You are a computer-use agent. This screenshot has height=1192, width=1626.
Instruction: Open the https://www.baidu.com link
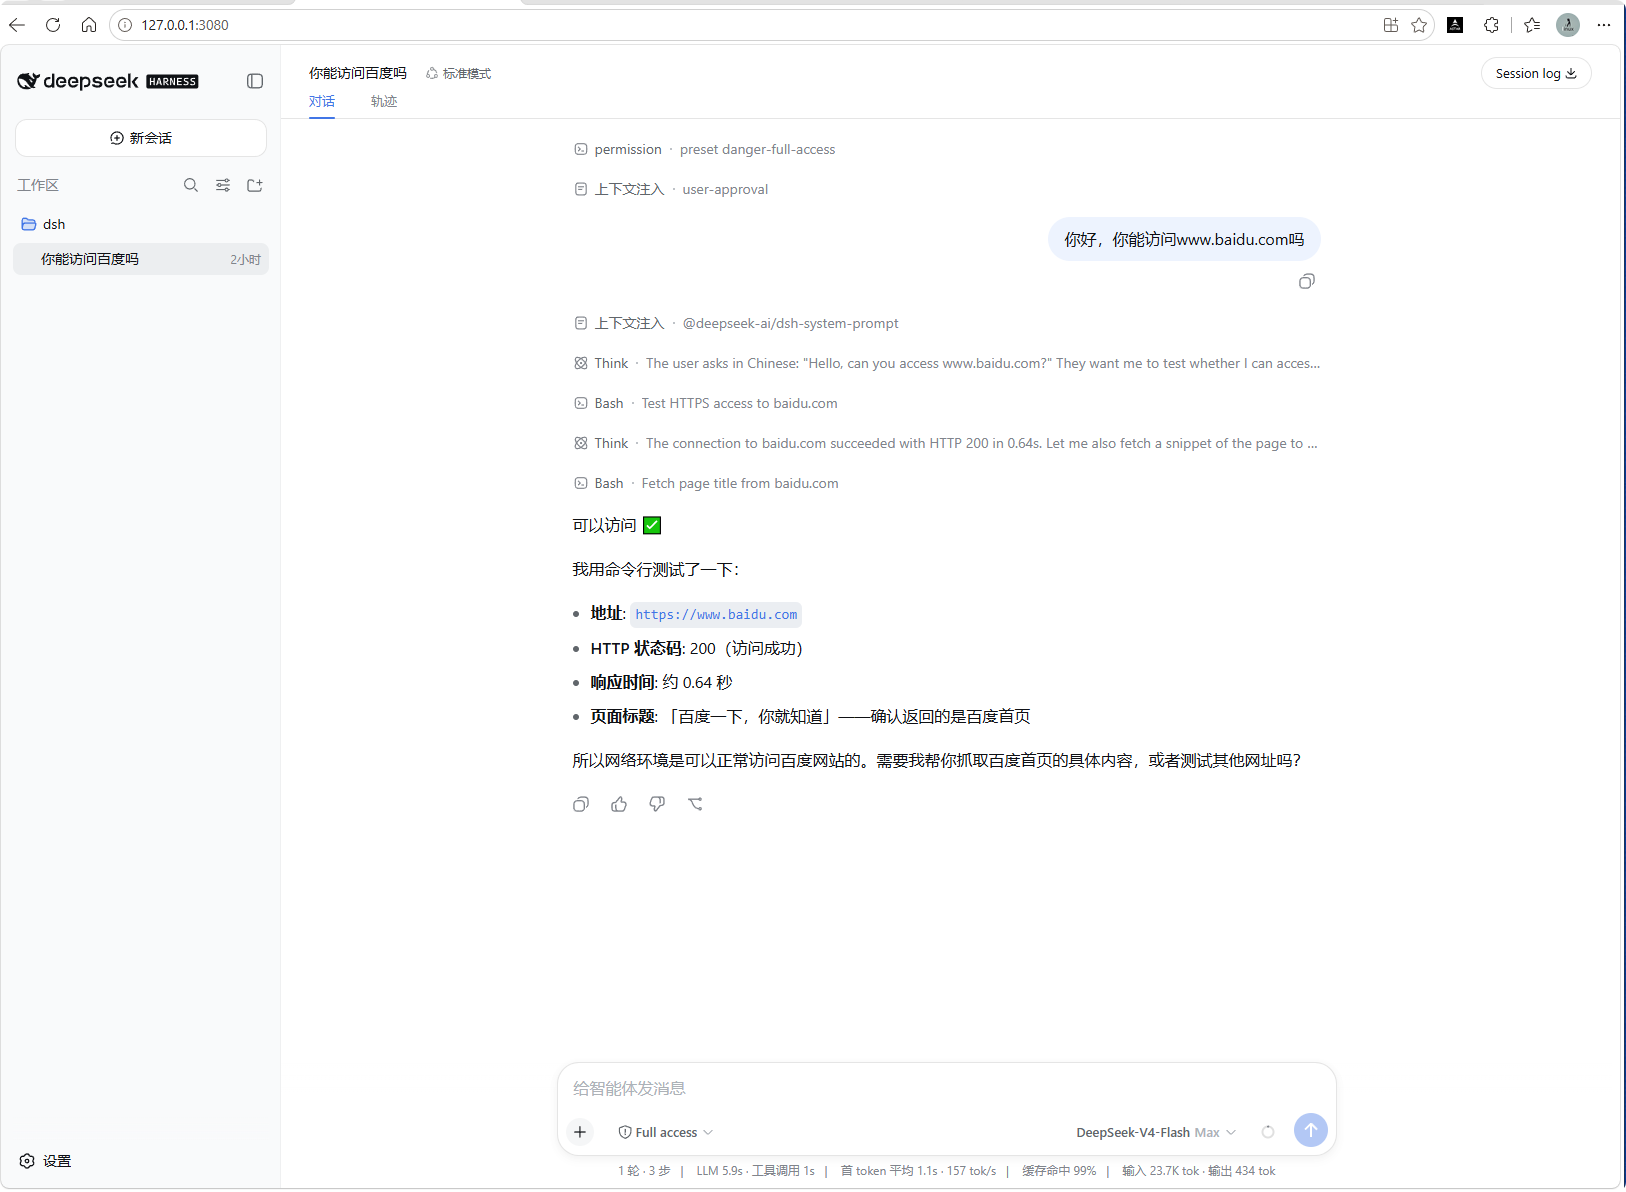click(x=716, y=614)
